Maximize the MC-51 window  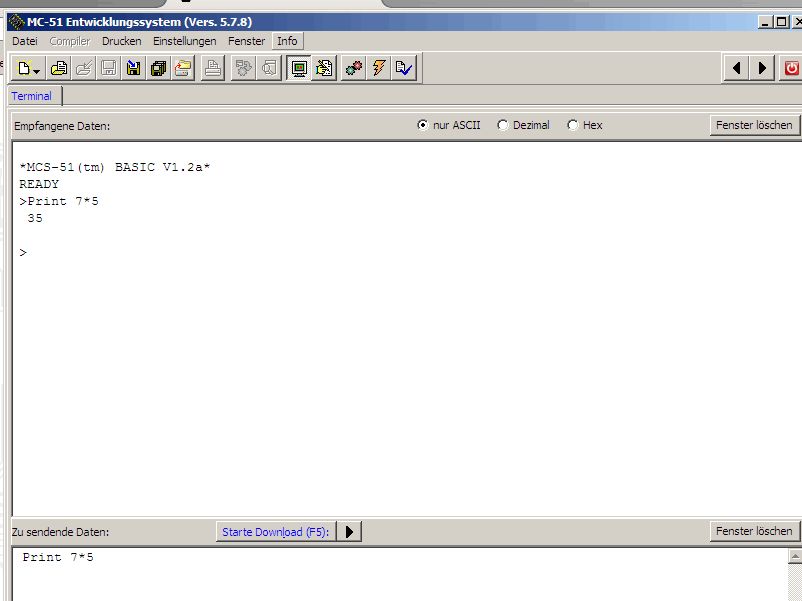click(x=781, y=22)
